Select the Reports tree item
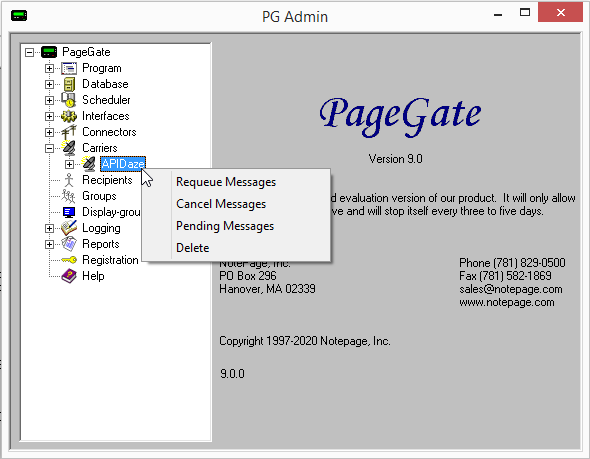590x459 pixels. tap(100, 244)
